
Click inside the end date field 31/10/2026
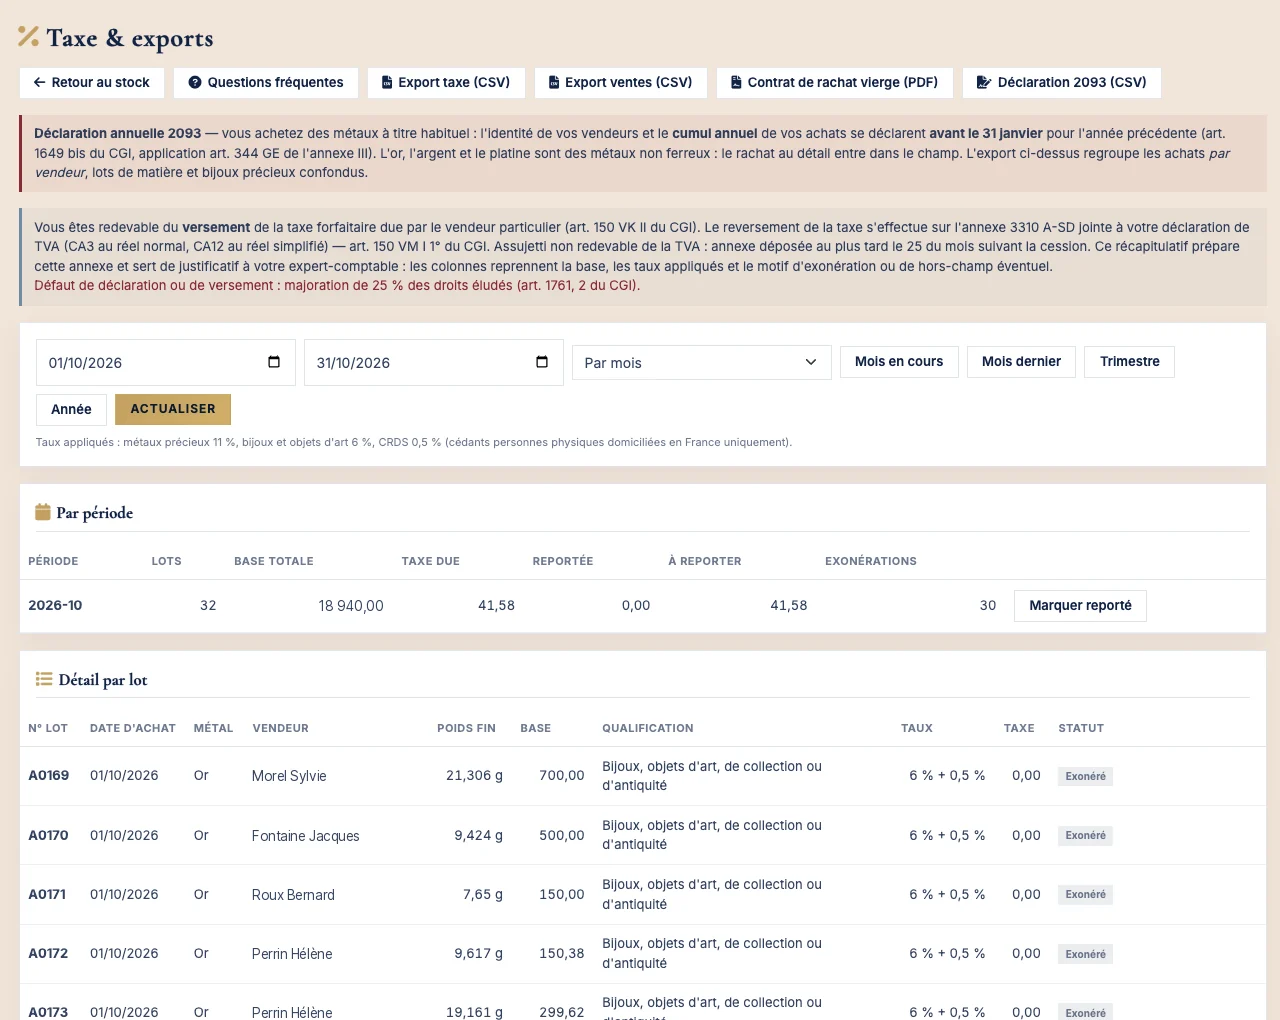tap(434, 362)
